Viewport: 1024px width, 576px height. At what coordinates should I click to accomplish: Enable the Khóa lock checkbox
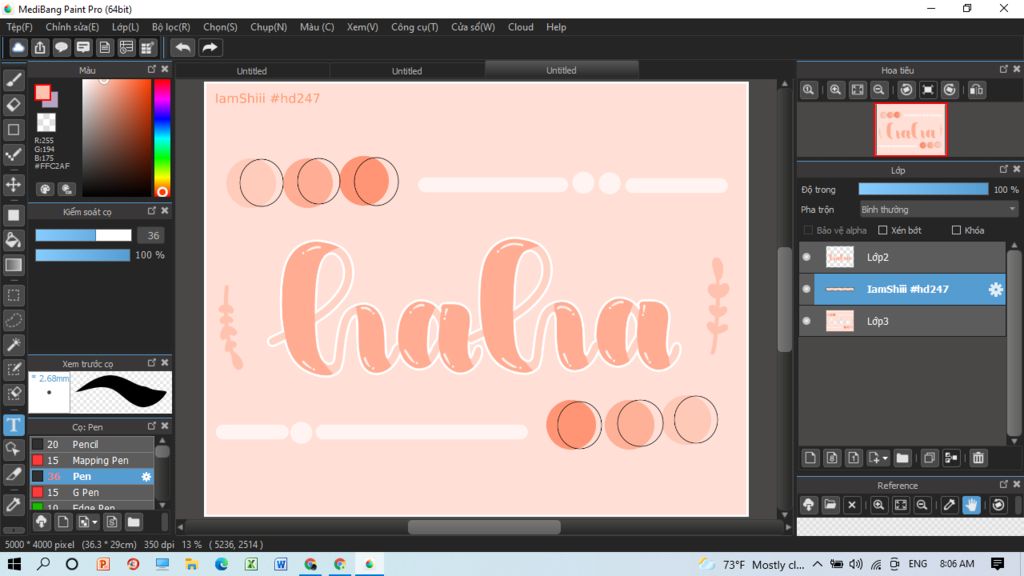pyautogui.click(x=956, y=230)
